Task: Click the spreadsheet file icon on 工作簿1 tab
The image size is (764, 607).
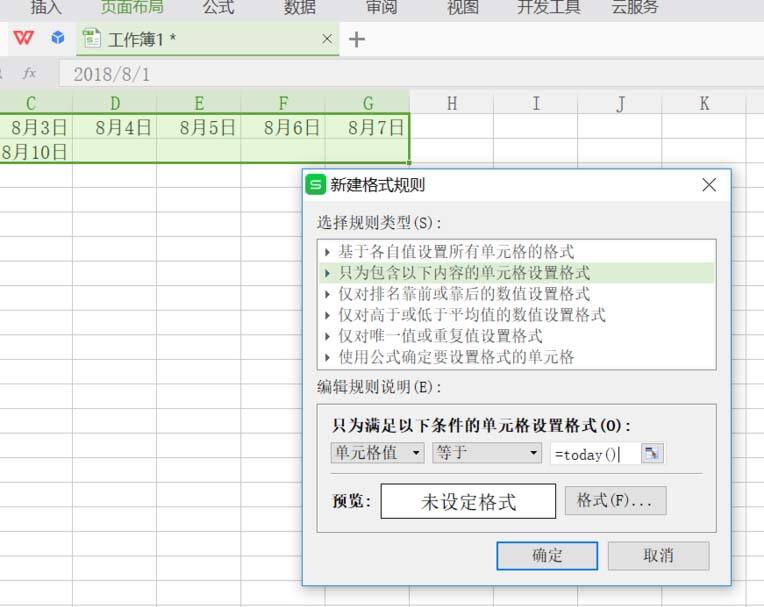Action: (x=92, y=38)
